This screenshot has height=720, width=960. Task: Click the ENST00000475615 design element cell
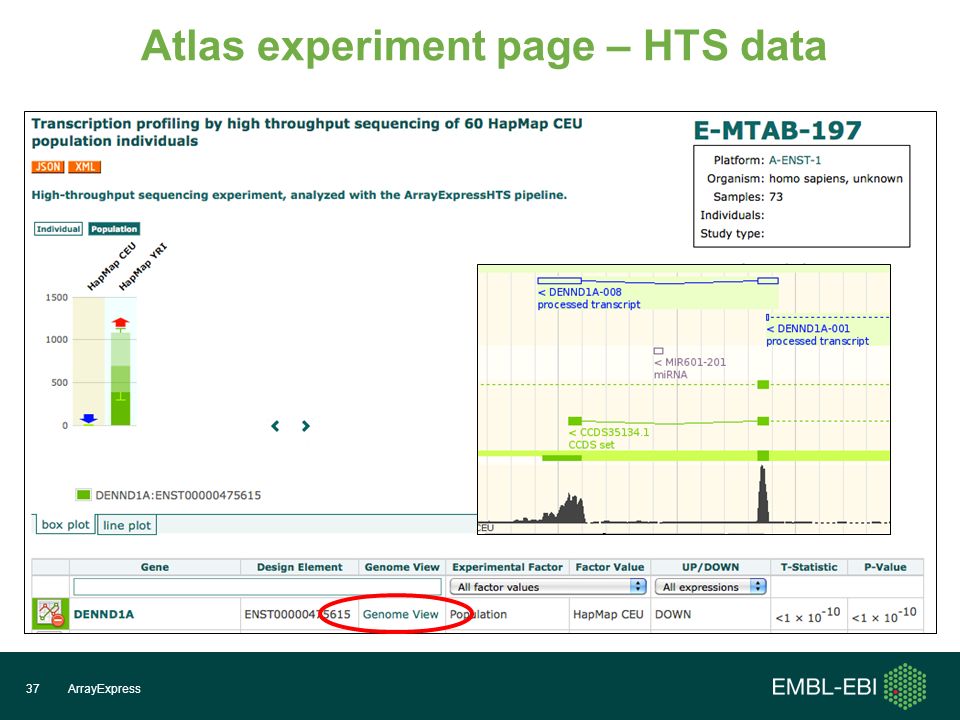(297, 614)
